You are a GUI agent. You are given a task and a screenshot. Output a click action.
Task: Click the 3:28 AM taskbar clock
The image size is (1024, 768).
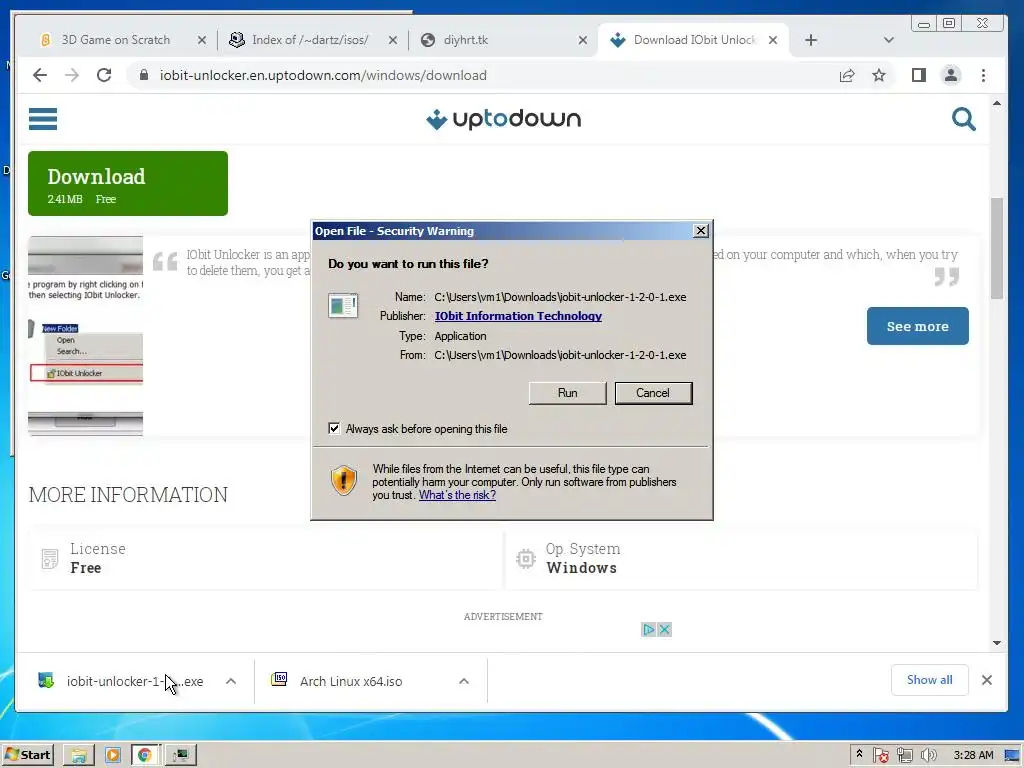coord(973,755)
